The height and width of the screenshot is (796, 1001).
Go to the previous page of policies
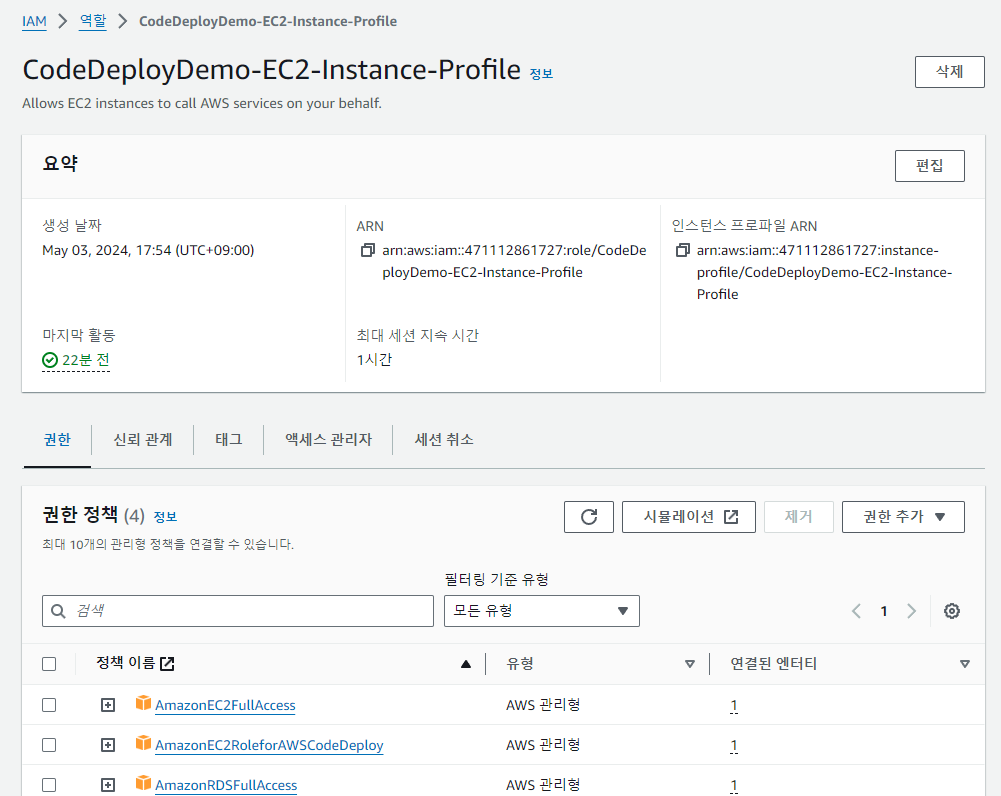click(856, 611)
